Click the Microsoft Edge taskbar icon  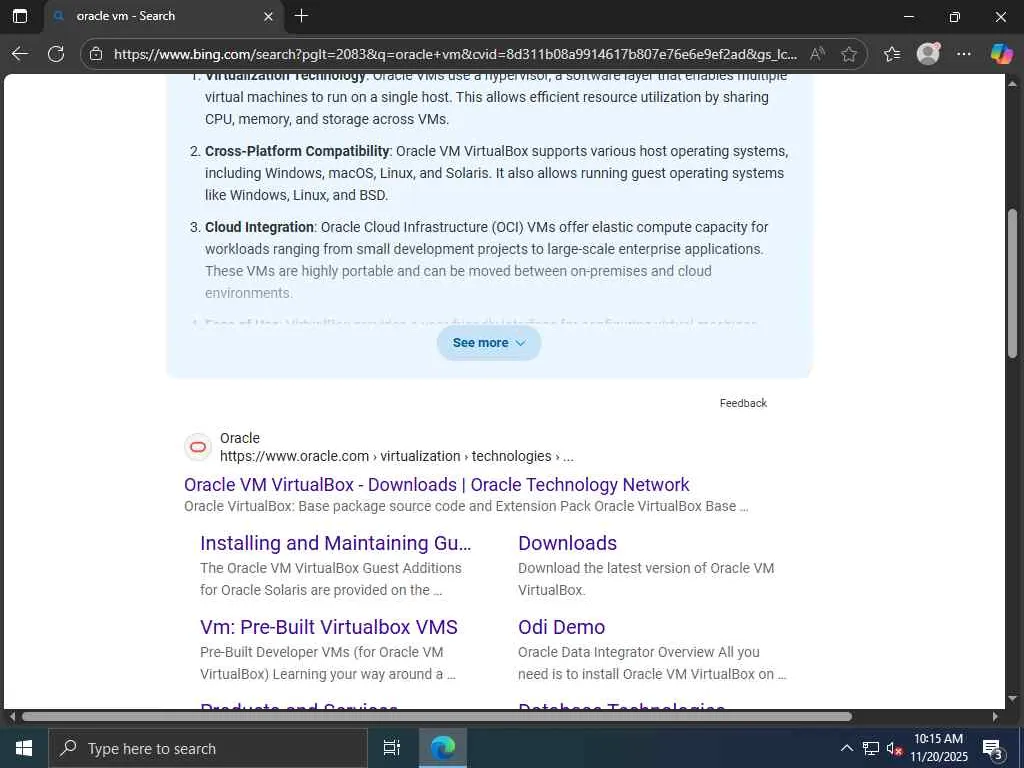[x=442, y=748]
